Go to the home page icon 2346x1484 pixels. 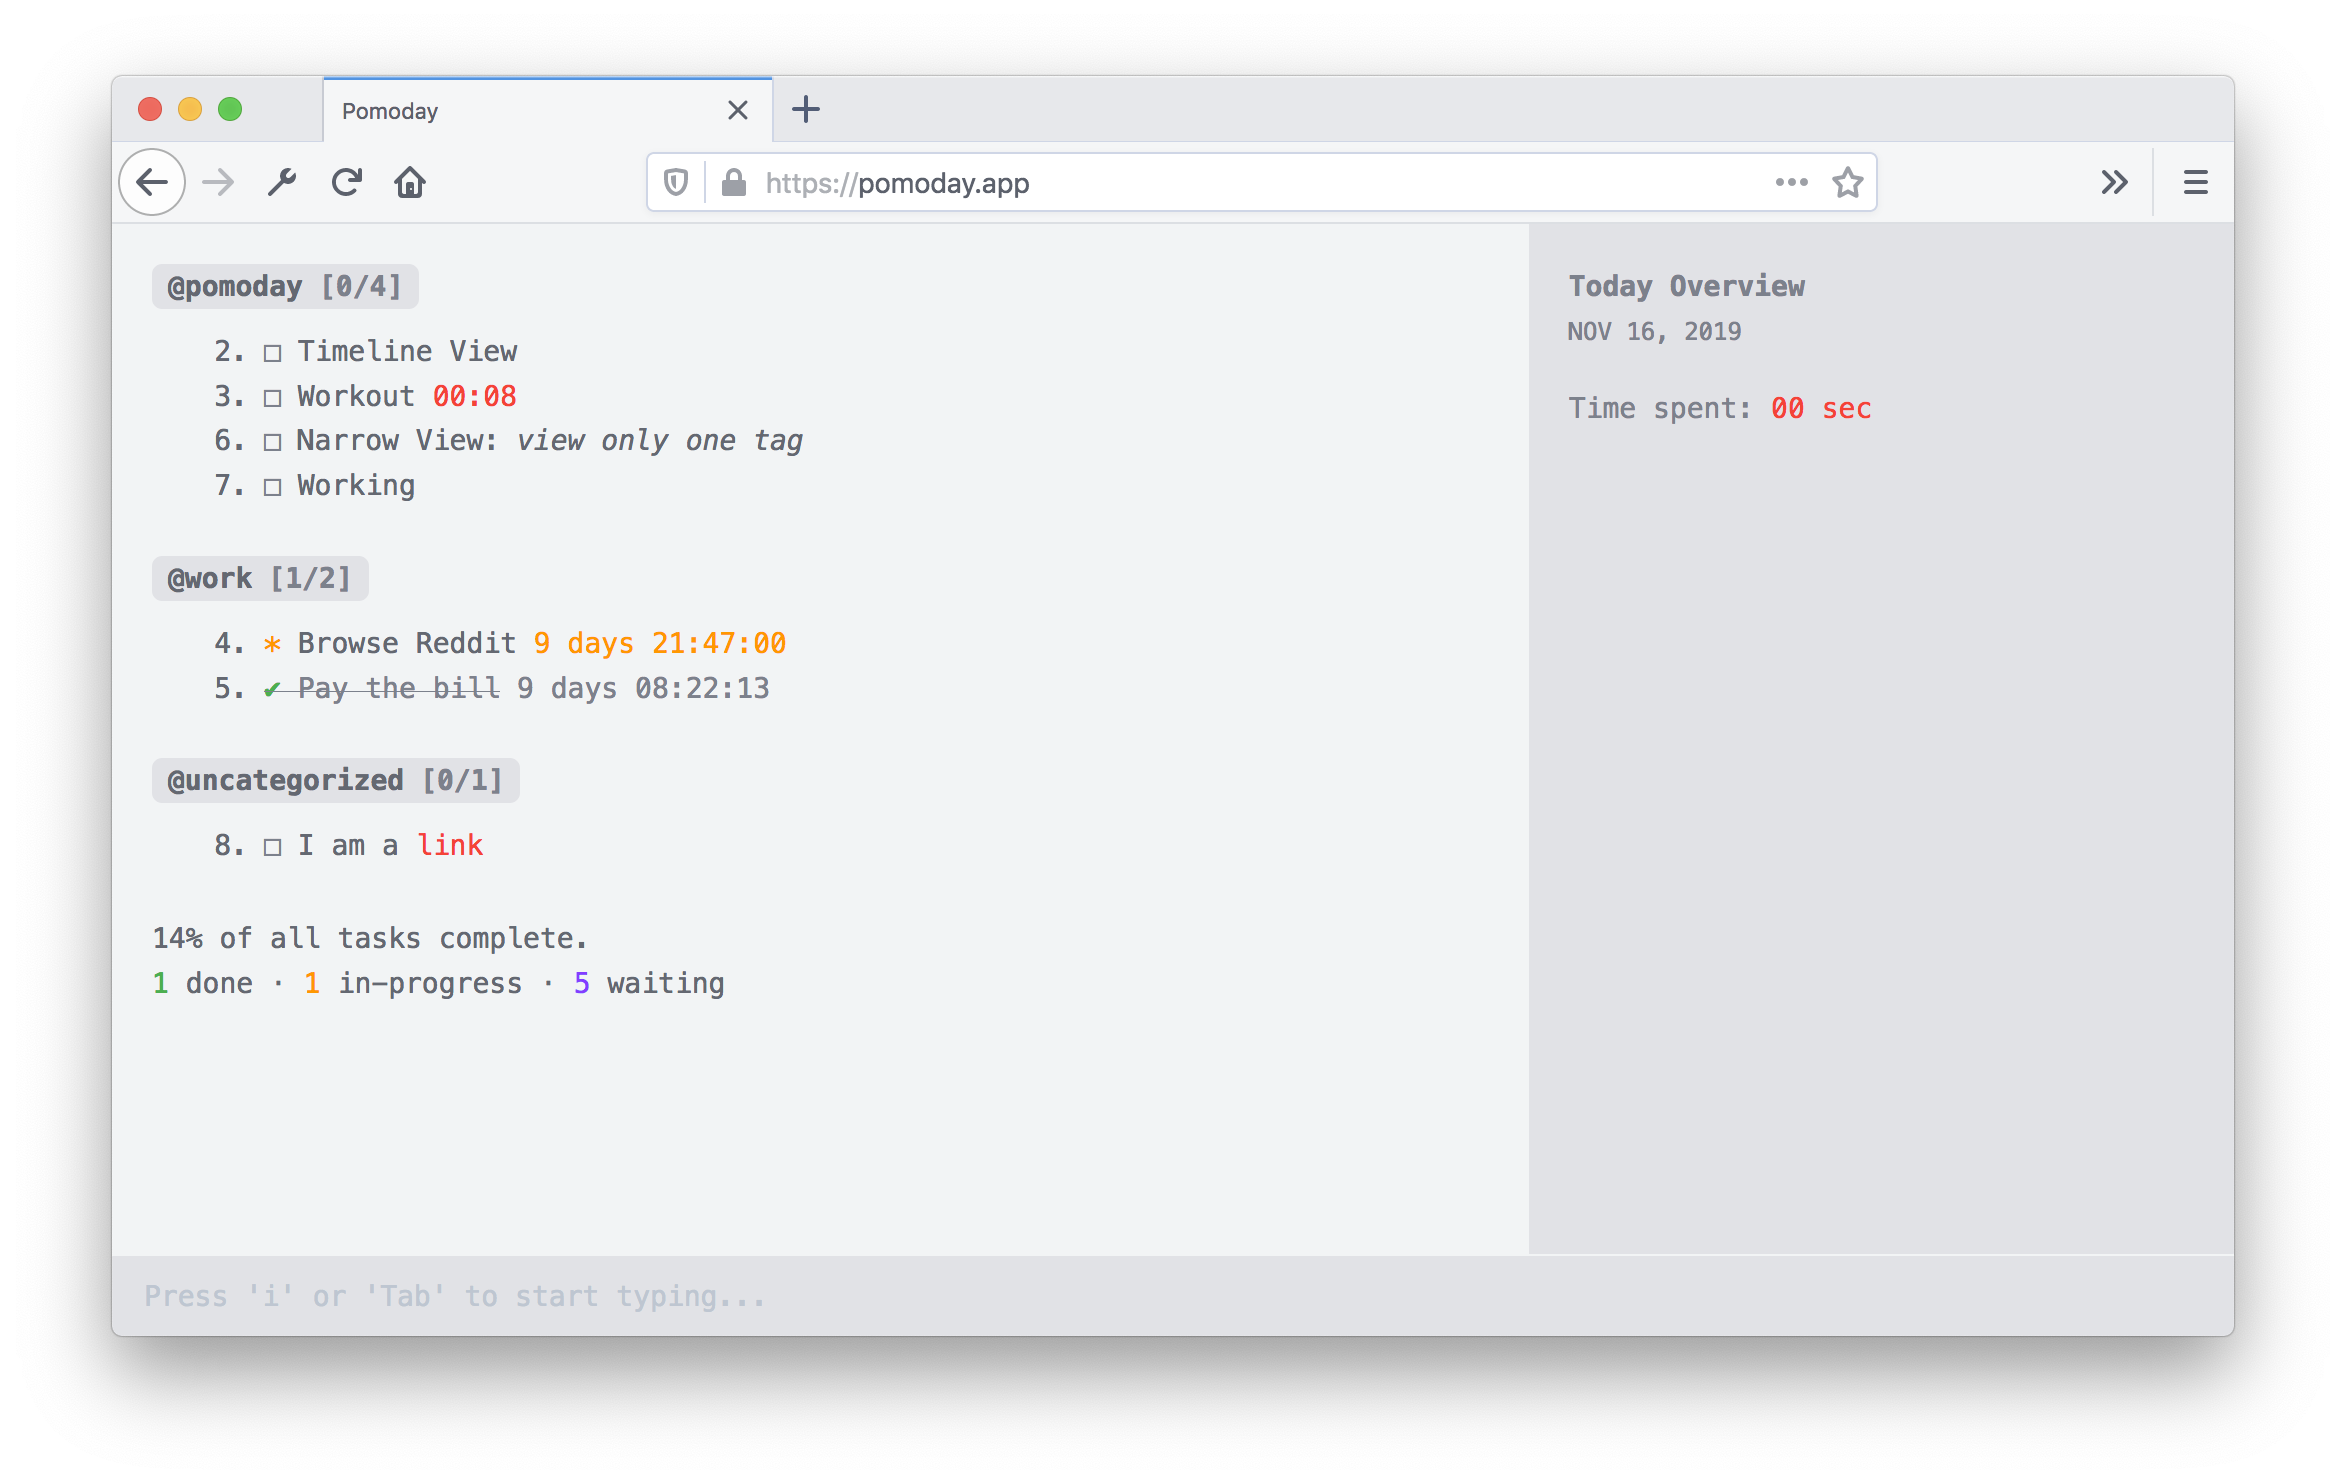[410, 182]
